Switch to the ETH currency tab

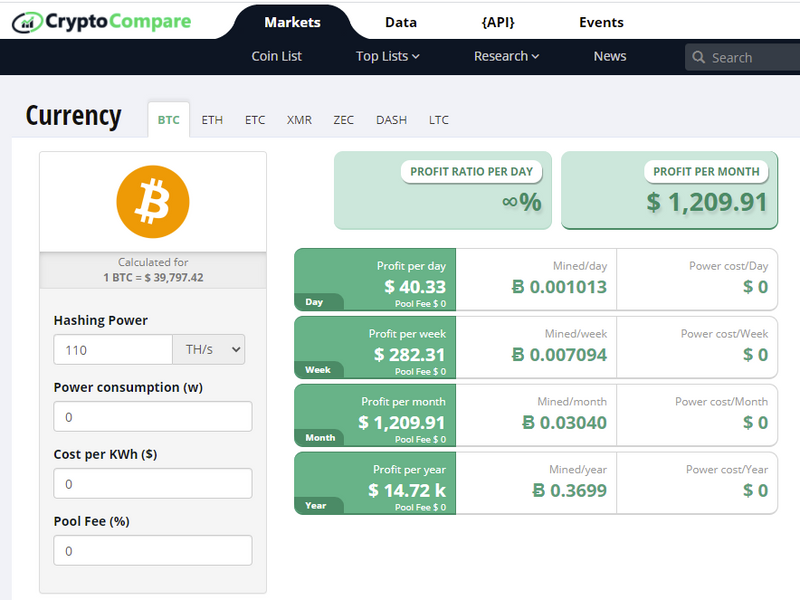point(212,120)
